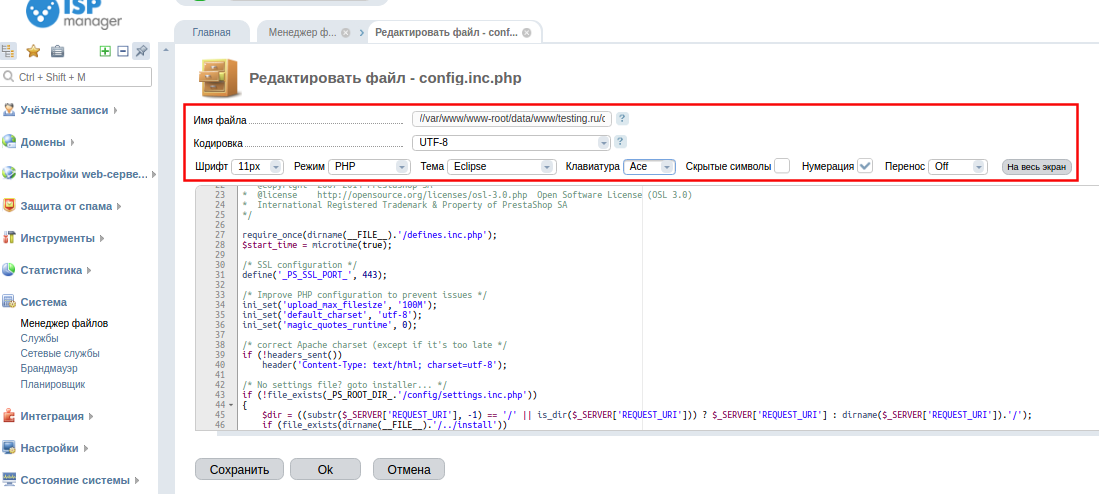Collapse all menu sections with minus icon
This screenshot has height=494, width=1099.
[123, 51]
